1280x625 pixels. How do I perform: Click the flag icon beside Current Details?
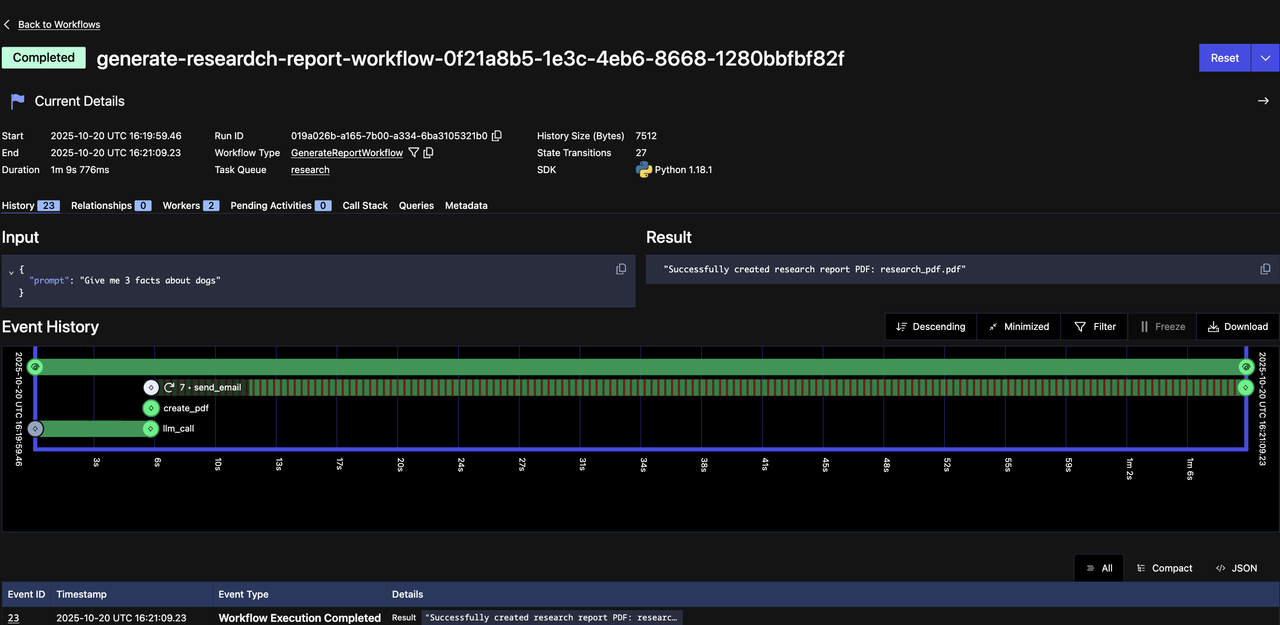pyautogui.click(x=17, y=101)
